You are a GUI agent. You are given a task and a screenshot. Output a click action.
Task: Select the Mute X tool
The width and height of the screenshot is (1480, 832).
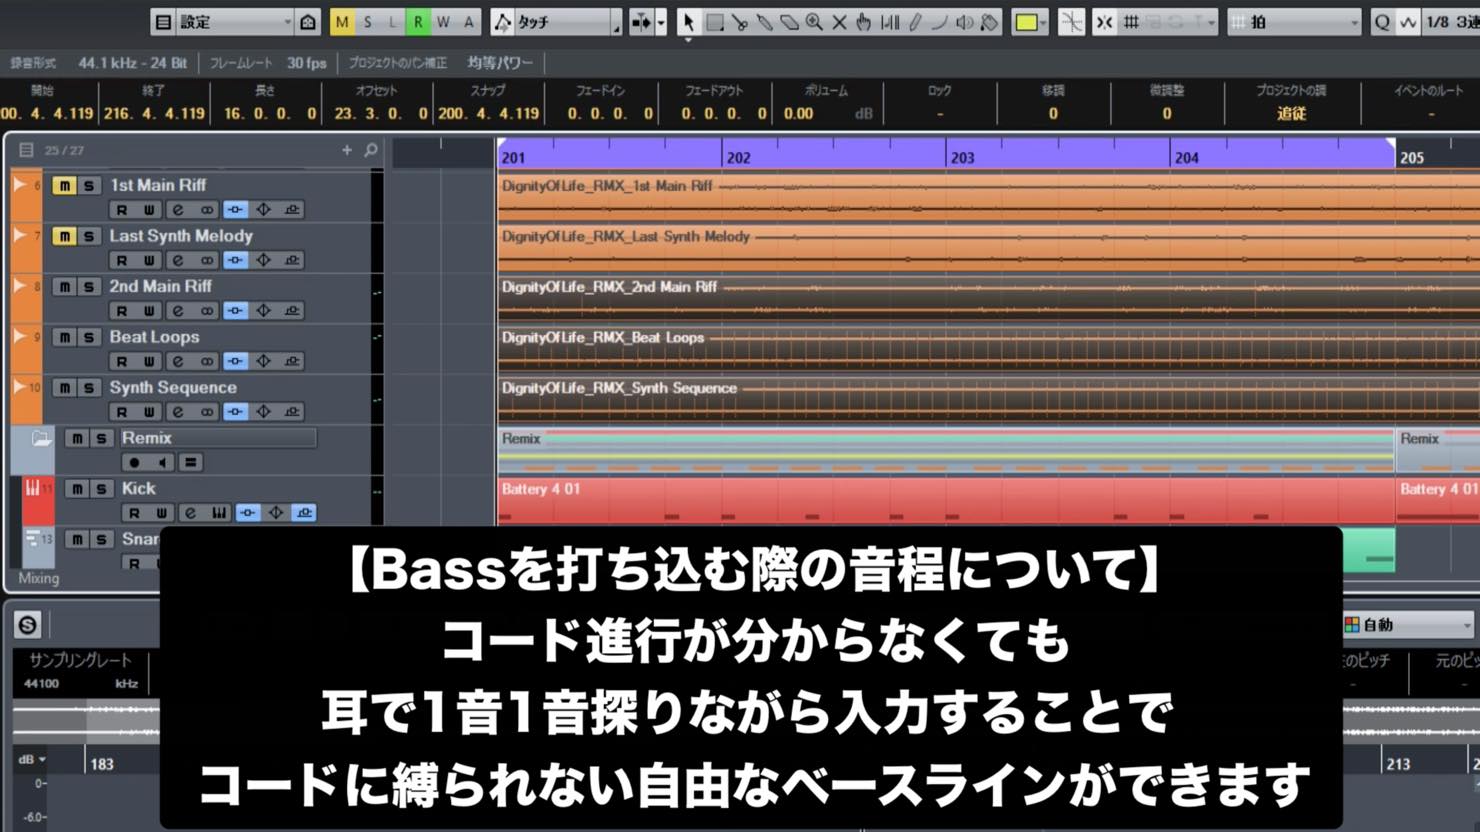tap(840, 22)
